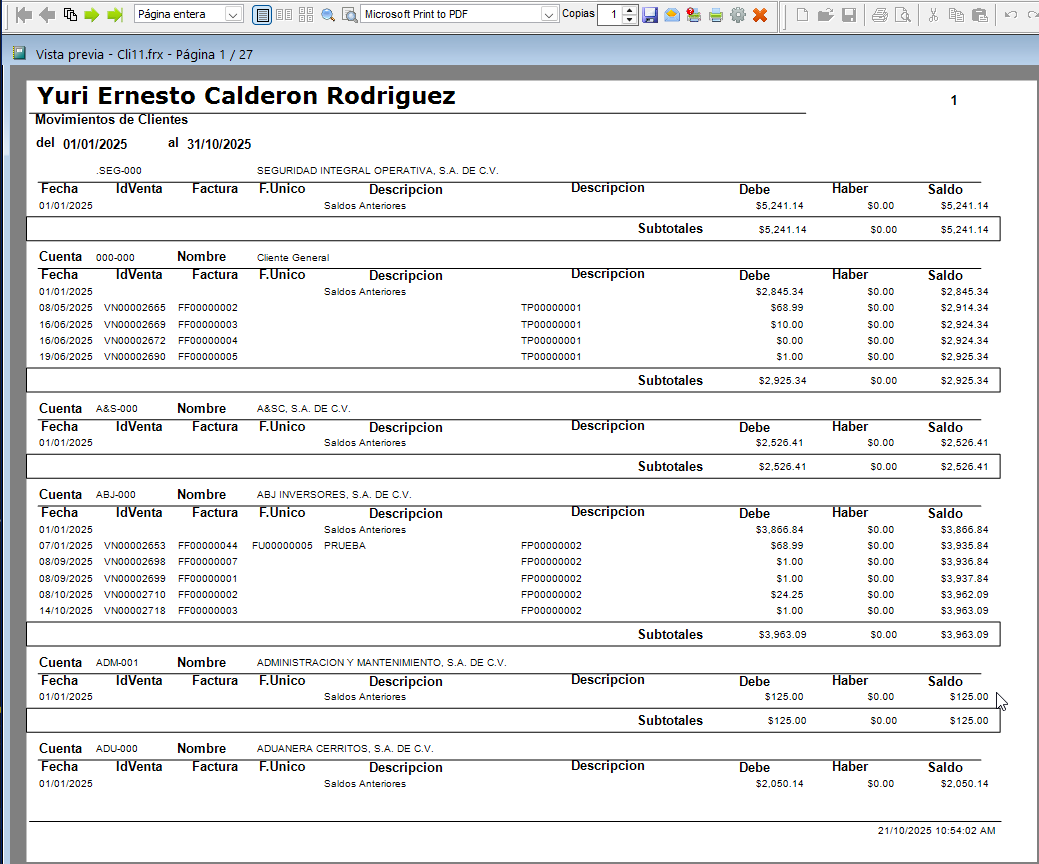Open the Microsoft Print to PDF printer dropdown
This screenshot has width=1039, height=864.
click(549, 15)
